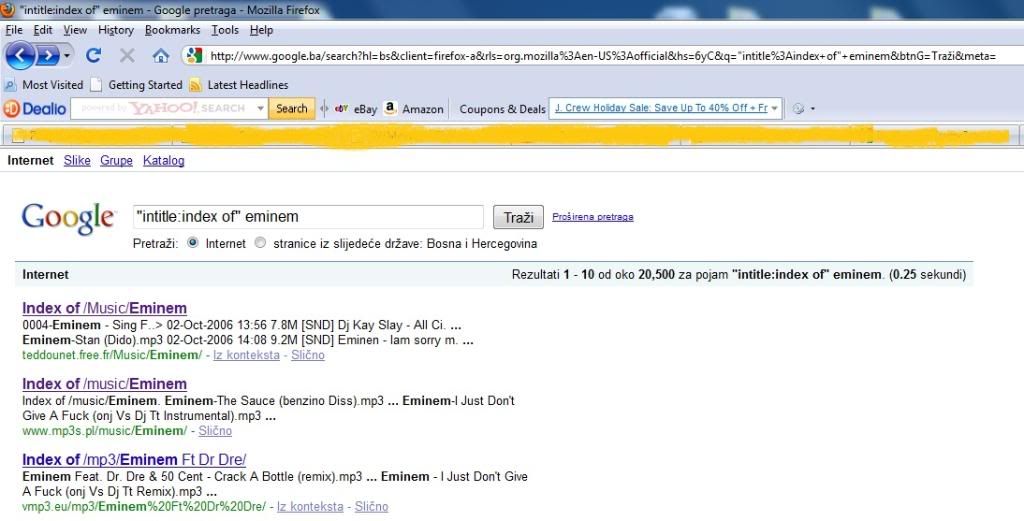The image size is (1024, 521).
Task: Click the teddounet.free.fr/Music/Eminem/ URL text
Action: [x=112, y=355]
